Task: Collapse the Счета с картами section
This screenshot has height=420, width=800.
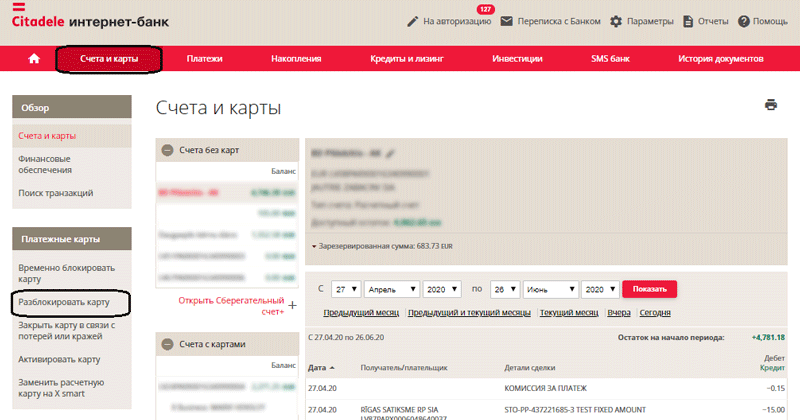Action: point(167,344)
